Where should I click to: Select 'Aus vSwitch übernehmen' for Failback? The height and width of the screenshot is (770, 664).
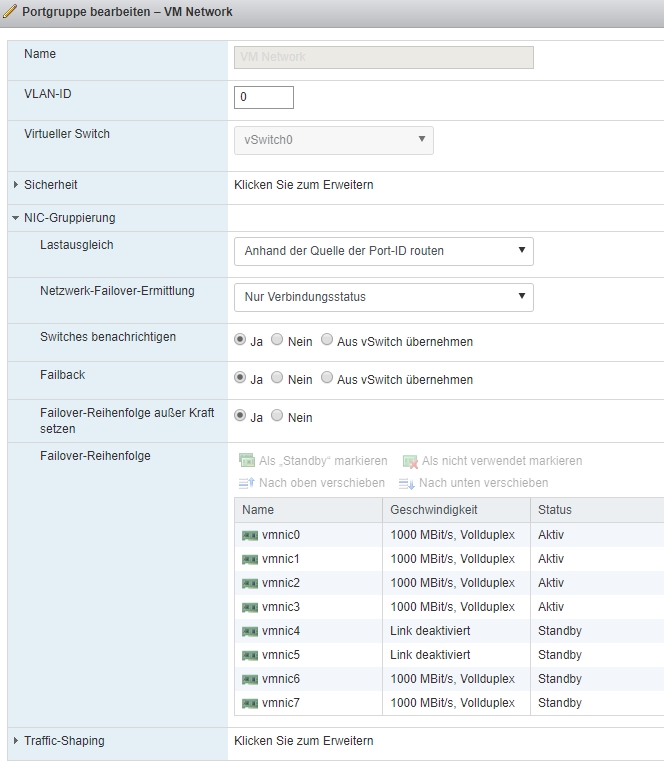(x=328, y=378)
